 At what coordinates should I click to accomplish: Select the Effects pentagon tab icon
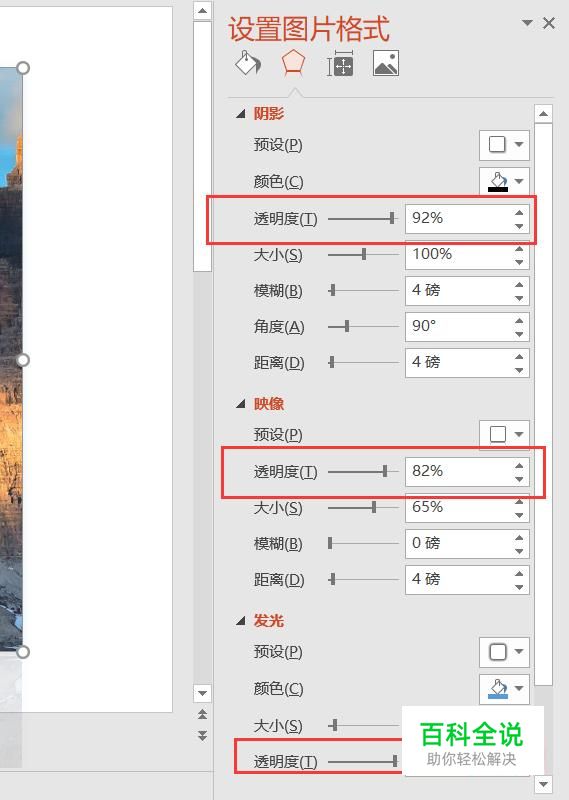tap(293, 63)
